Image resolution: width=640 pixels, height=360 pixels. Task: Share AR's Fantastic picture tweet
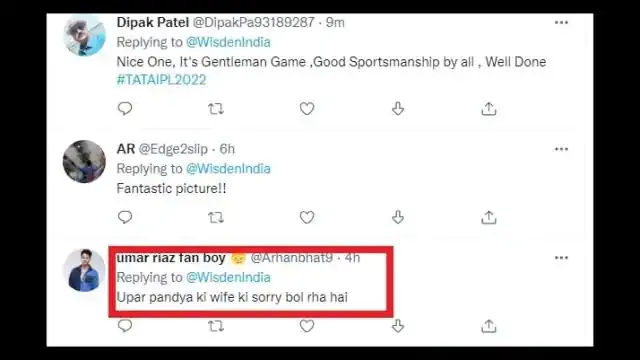(489, 217)
